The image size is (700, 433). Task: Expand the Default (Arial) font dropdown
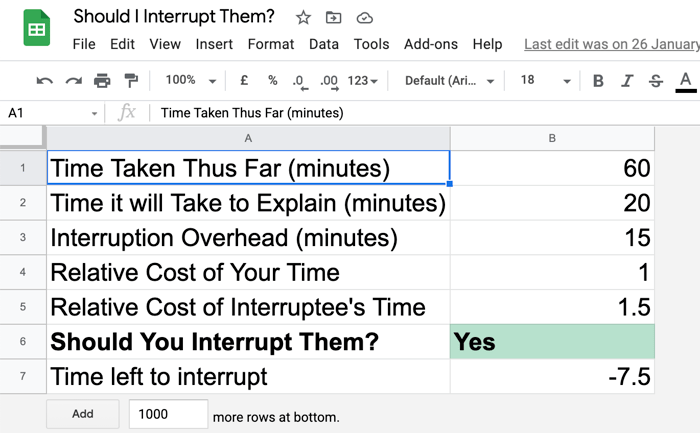tap(450, 81)
